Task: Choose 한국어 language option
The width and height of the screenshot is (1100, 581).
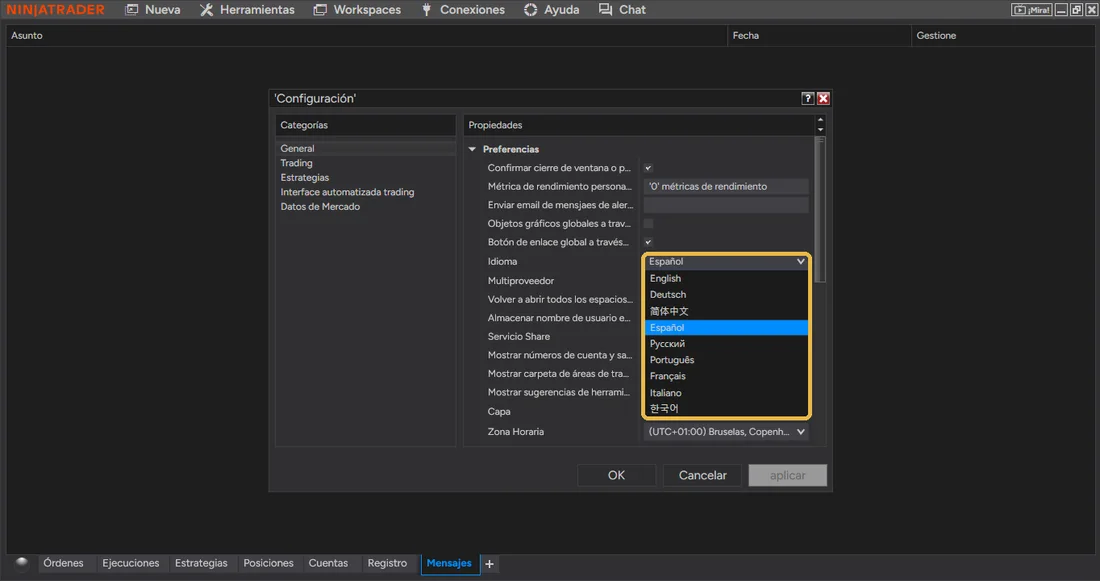Action: pos(726,408)
